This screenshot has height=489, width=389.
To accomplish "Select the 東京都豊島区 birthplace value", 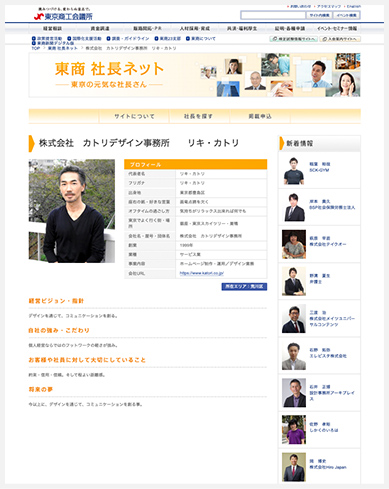I will [192, 193].
